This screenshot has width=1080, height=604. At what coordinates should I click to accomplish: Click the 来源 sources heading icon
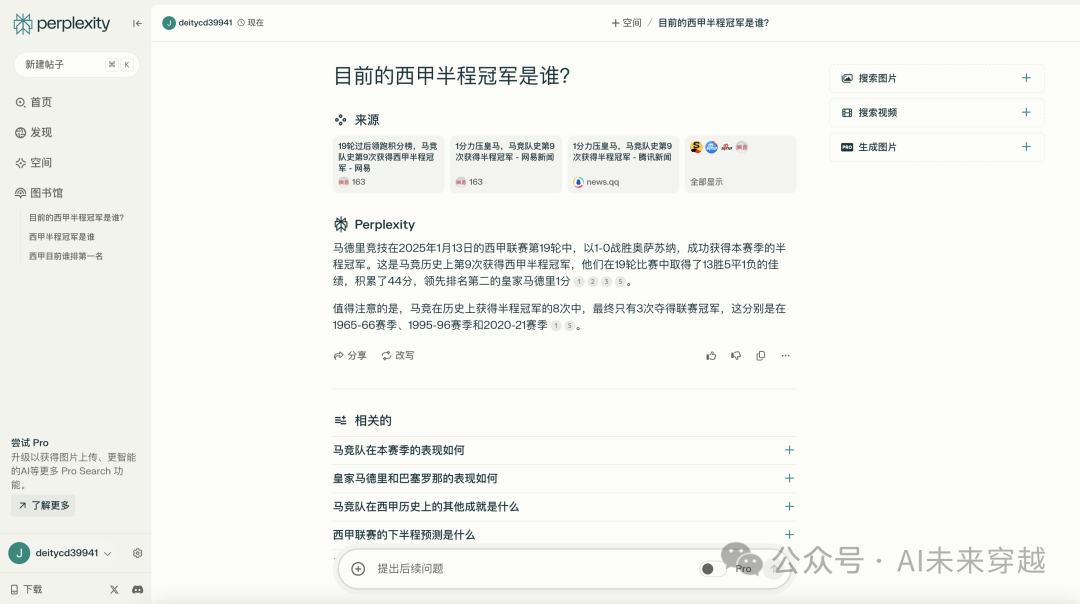[340, 120]
